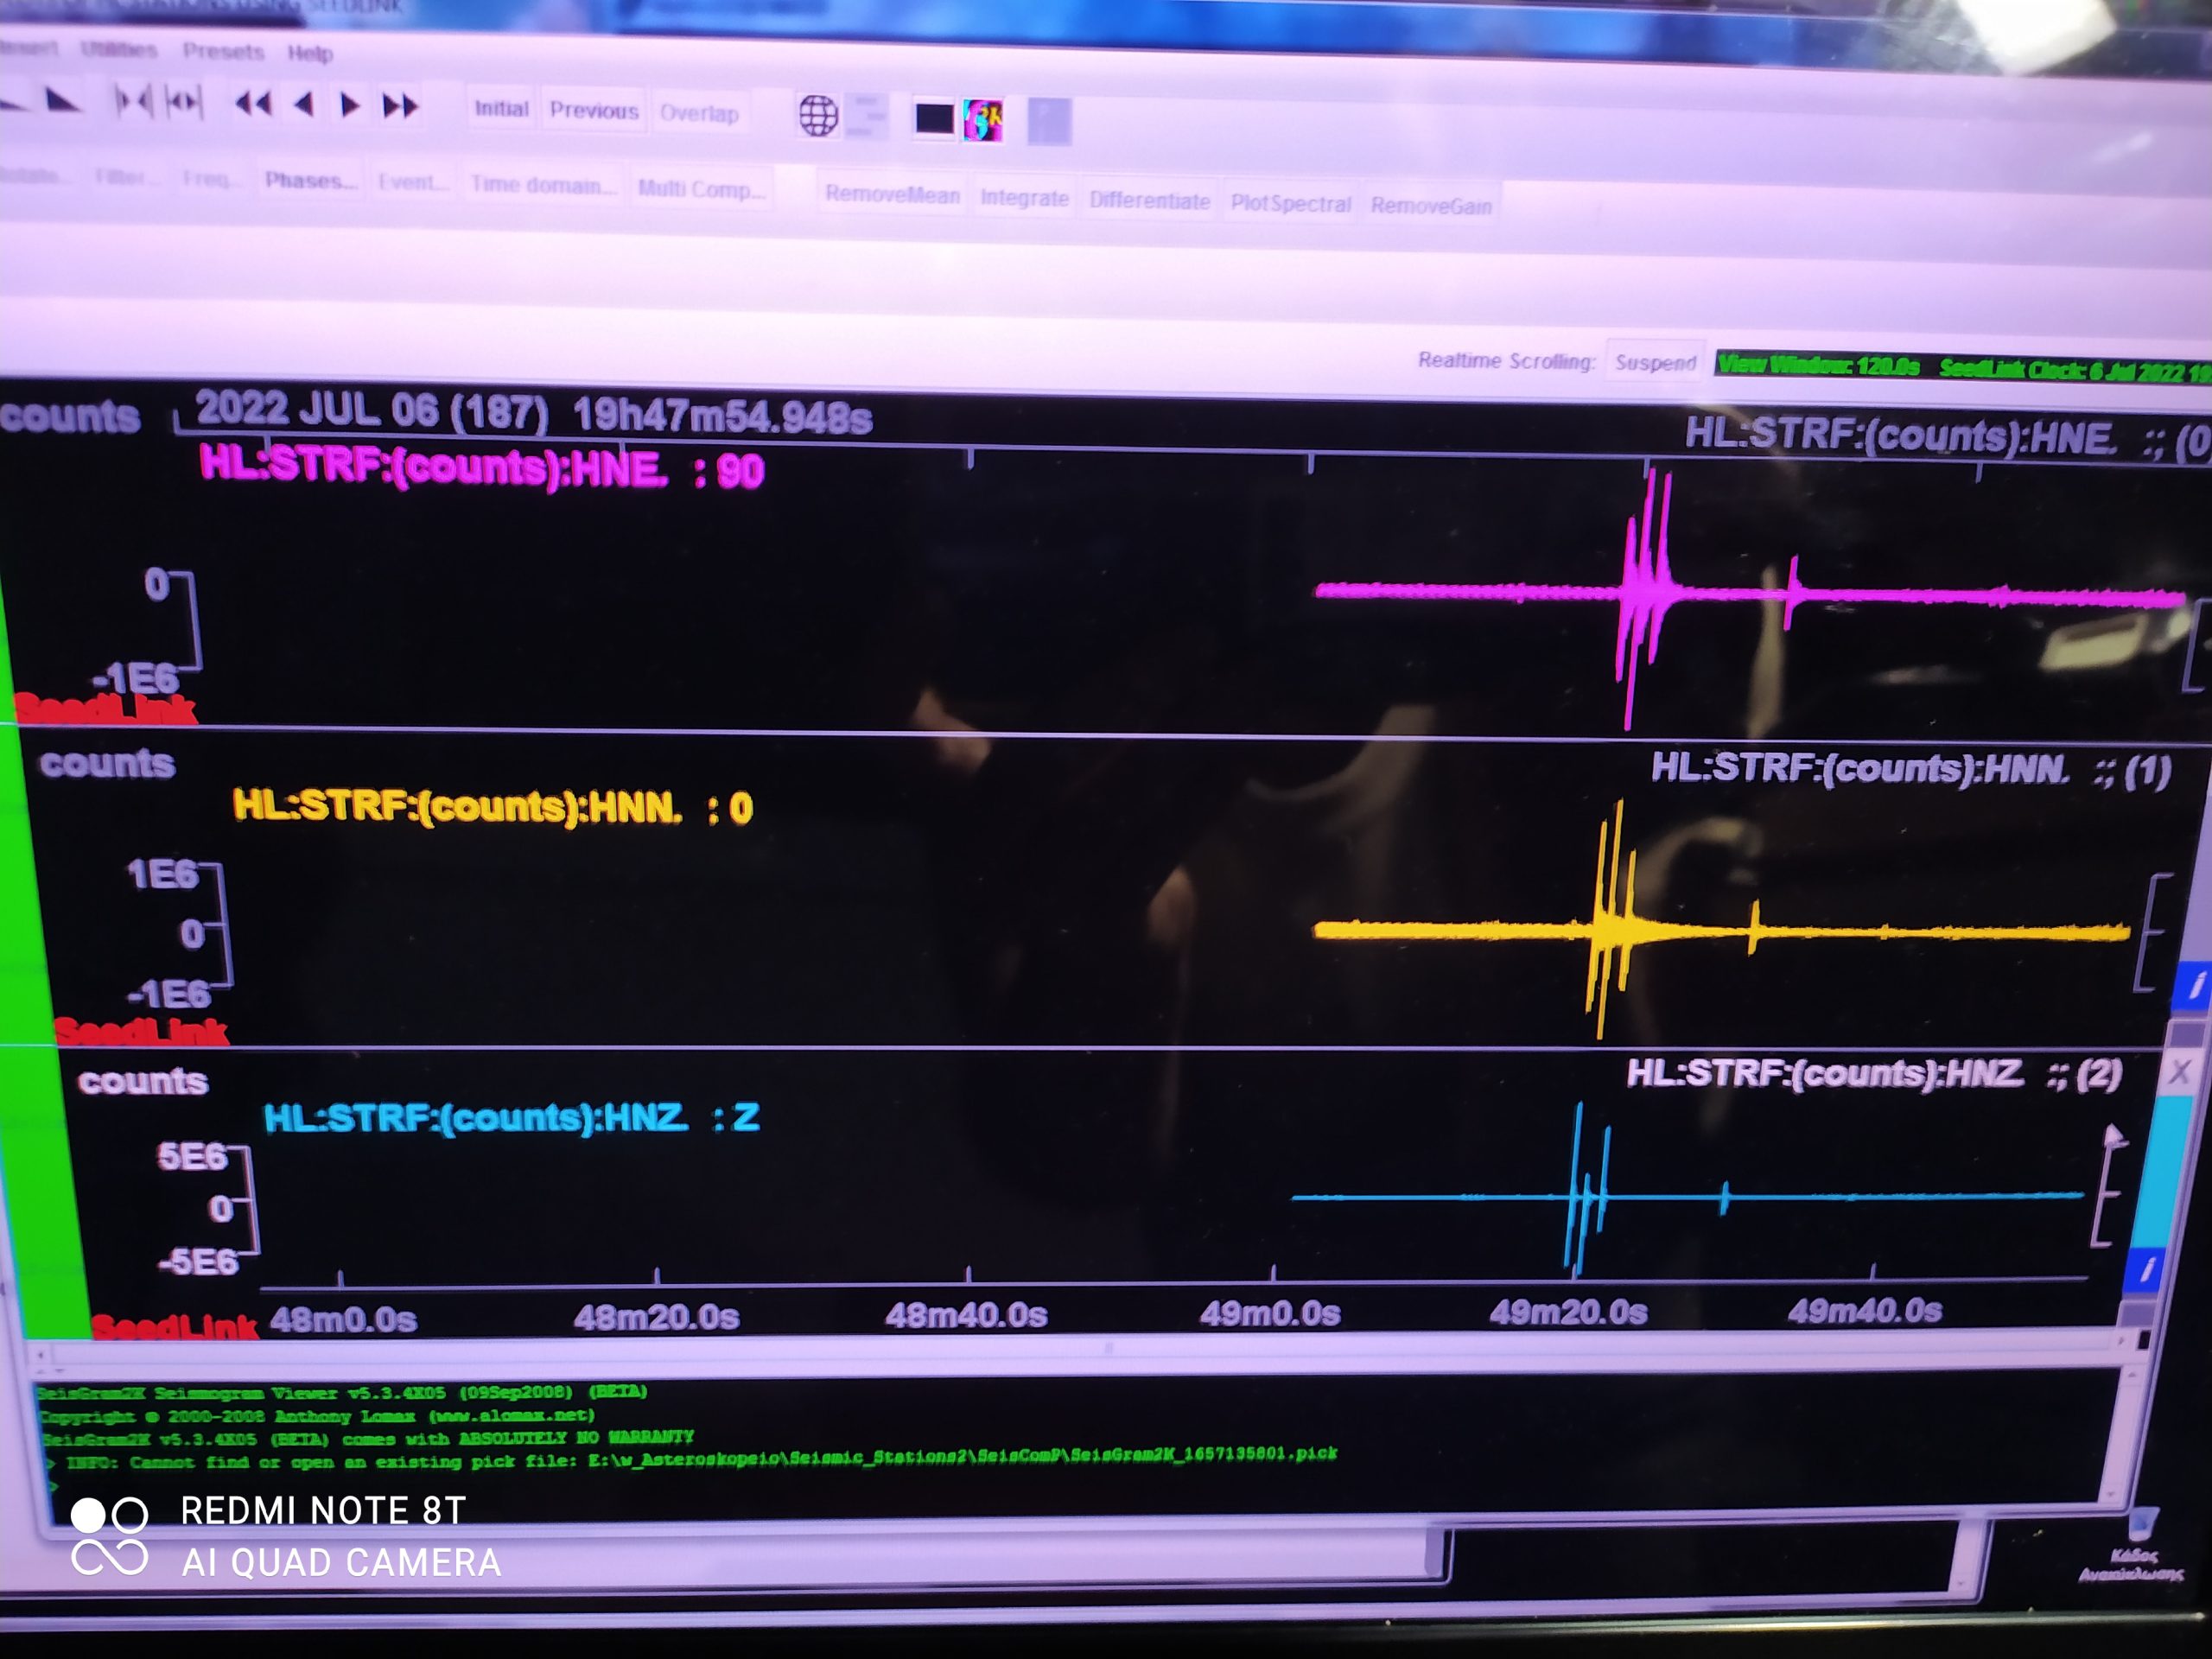Click the globe map icon
This screenshot has height=1659, width=2212.
pyautogui.click(x=817, y=116)
